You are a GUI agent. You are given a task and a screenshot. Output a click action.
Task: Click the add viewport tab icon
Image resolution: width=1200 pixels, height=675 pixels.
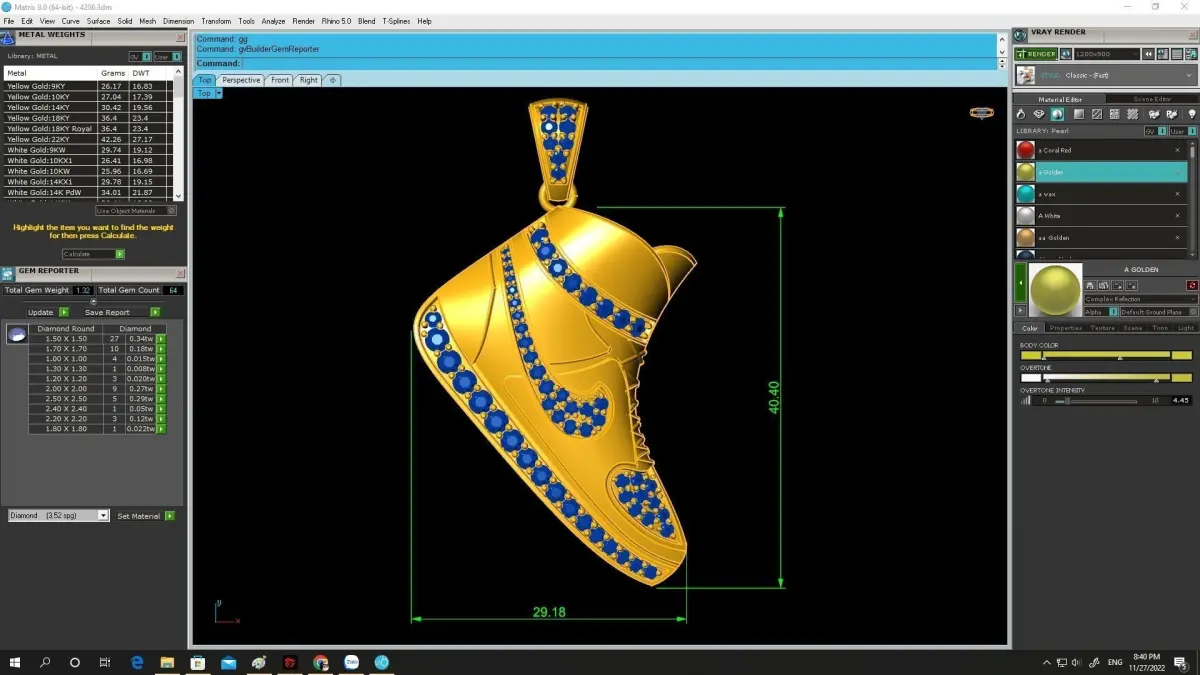coord(332,80)
